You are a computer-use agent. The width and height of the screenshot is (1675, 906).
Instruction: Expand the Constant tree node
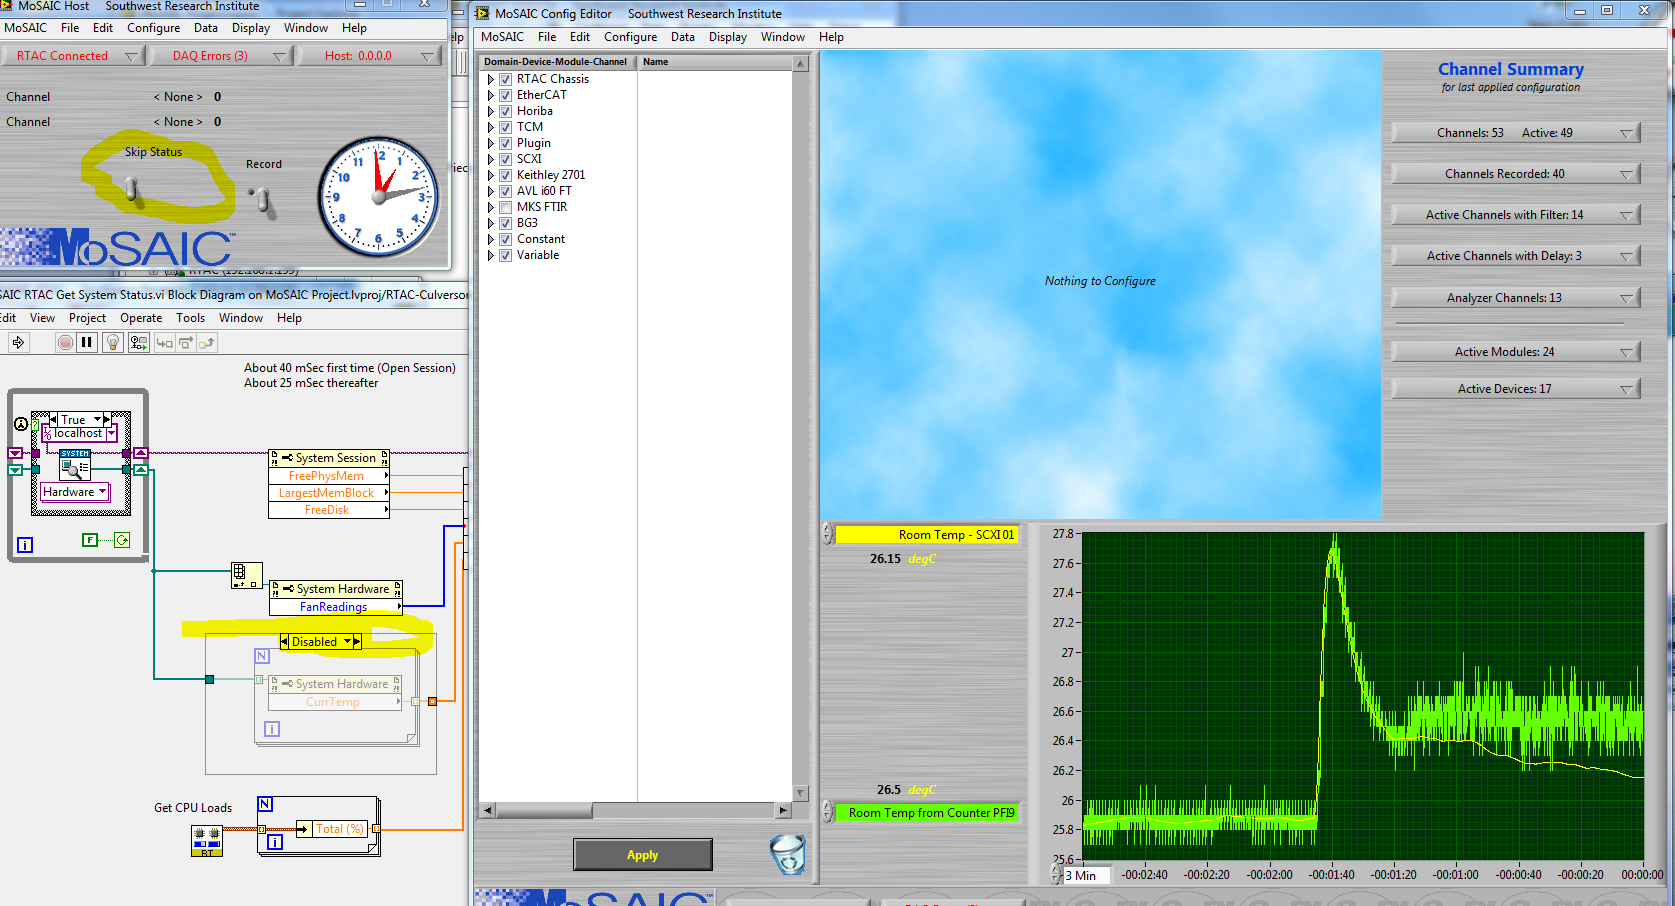(491, 239)
